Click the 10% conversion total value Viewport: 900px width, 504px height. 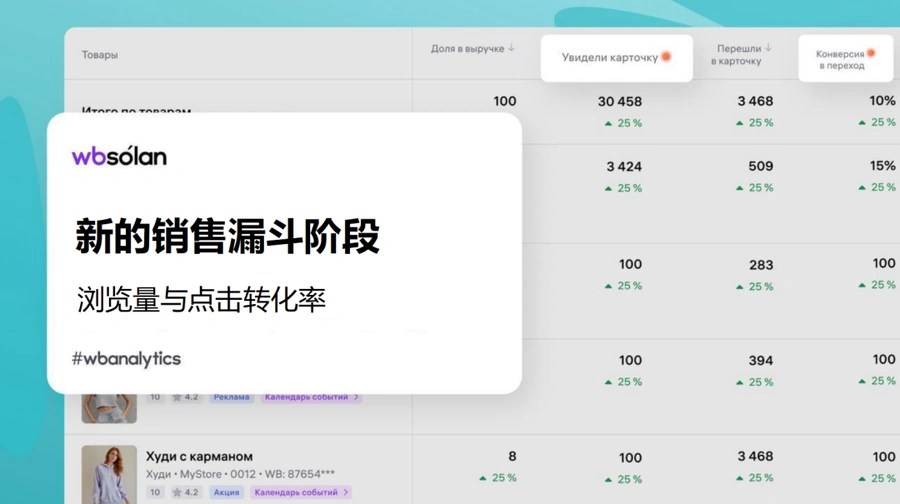[882, 100]
